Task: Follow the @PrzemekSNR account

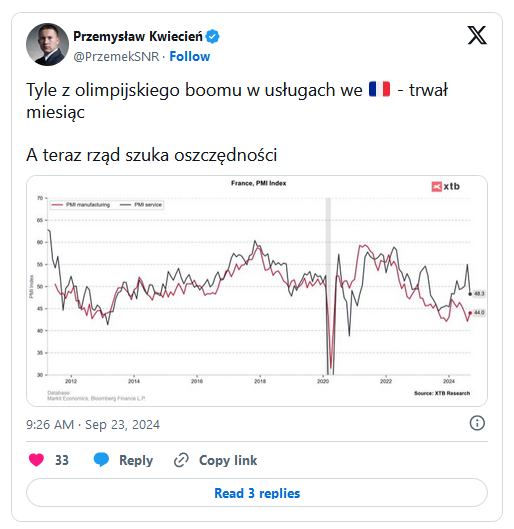Action: (x=190, y=56)
